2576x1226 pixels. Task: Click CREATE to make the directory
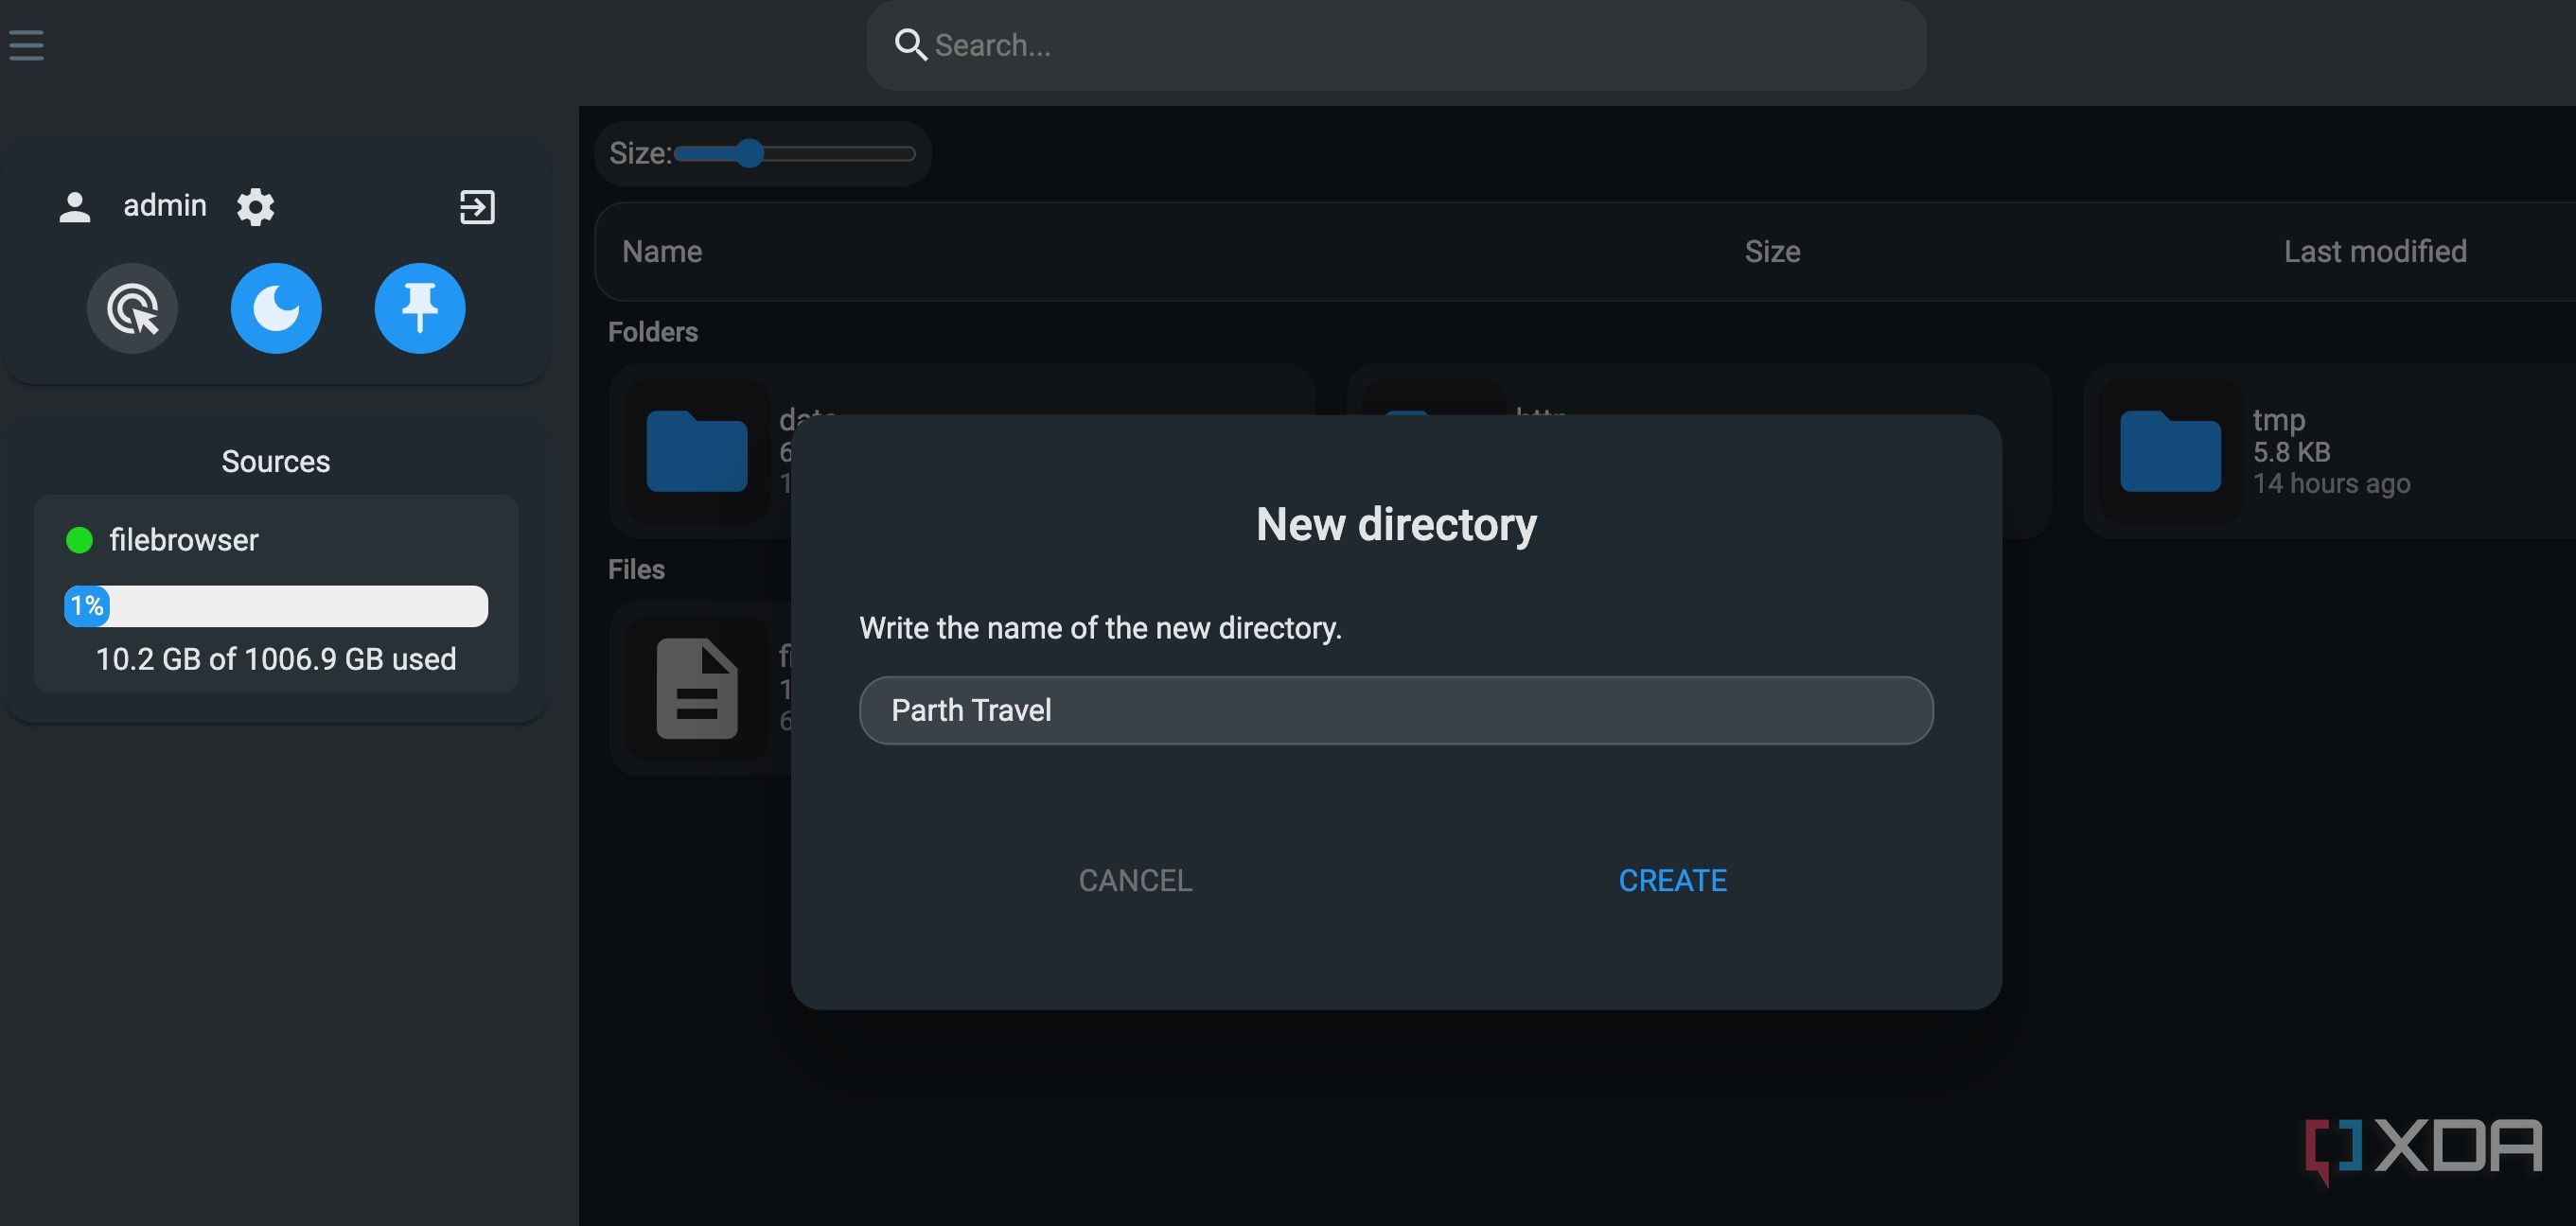click(x=1673, y=880)
